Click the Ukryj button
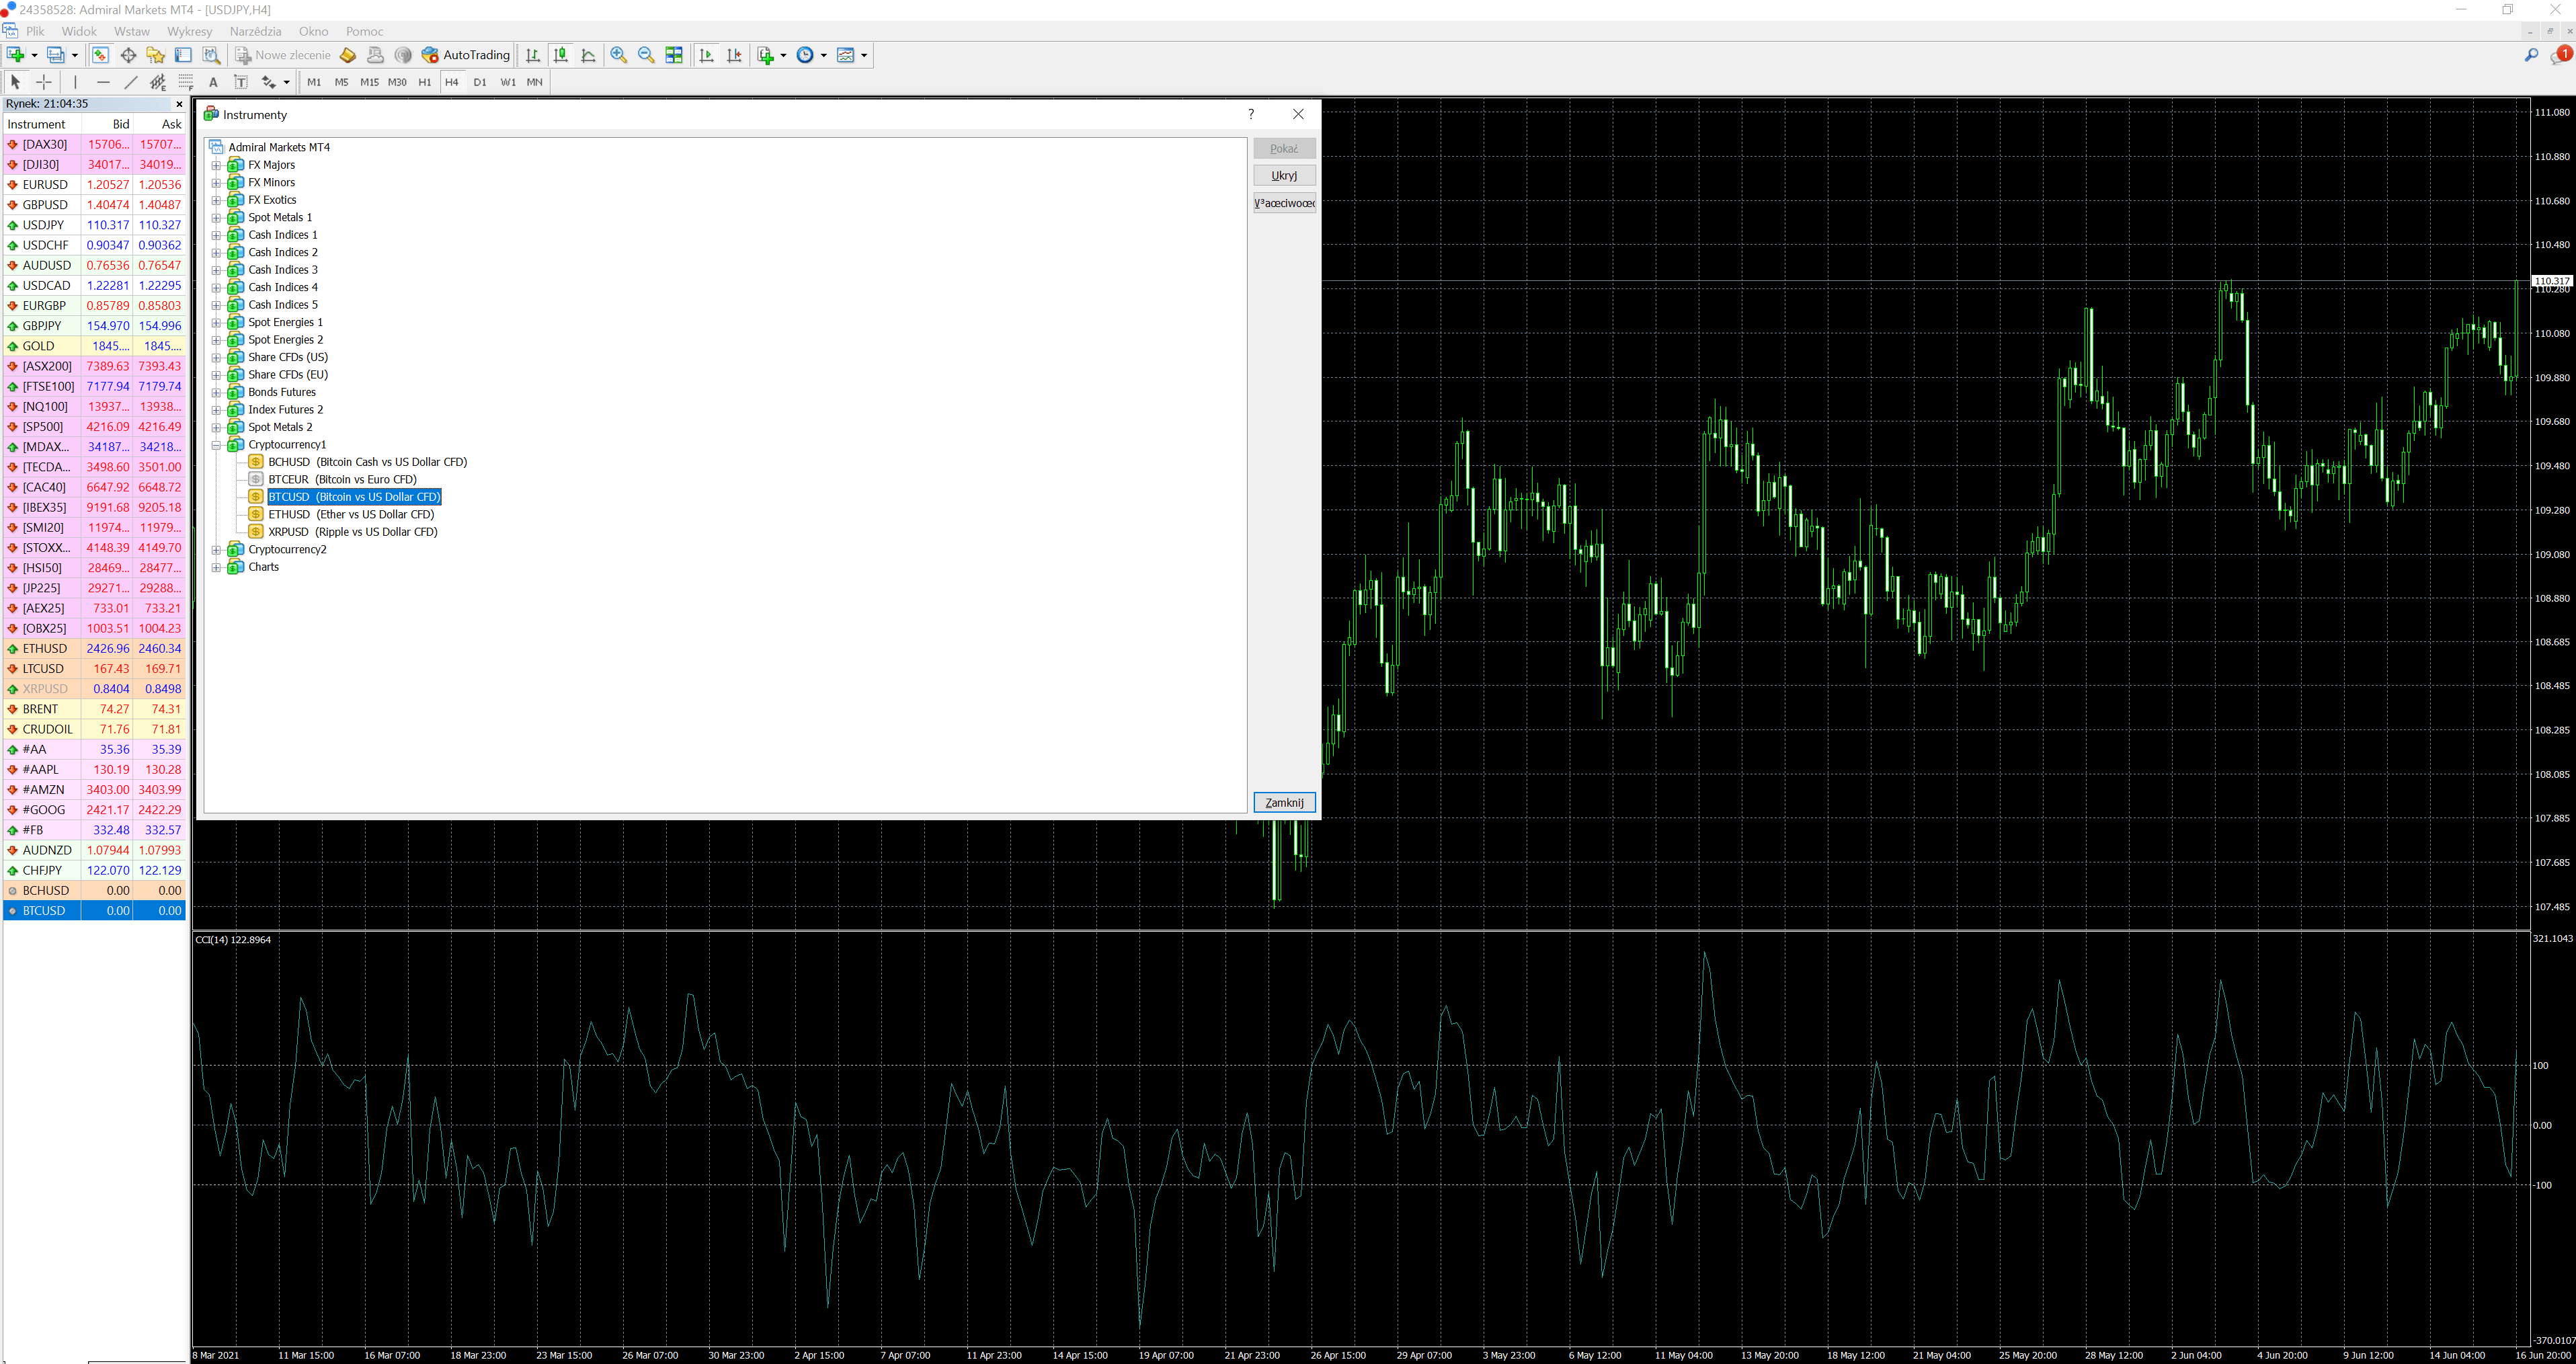Image resolution: width=2576 pixels, height=1364 pixels. coord(1284,175)
